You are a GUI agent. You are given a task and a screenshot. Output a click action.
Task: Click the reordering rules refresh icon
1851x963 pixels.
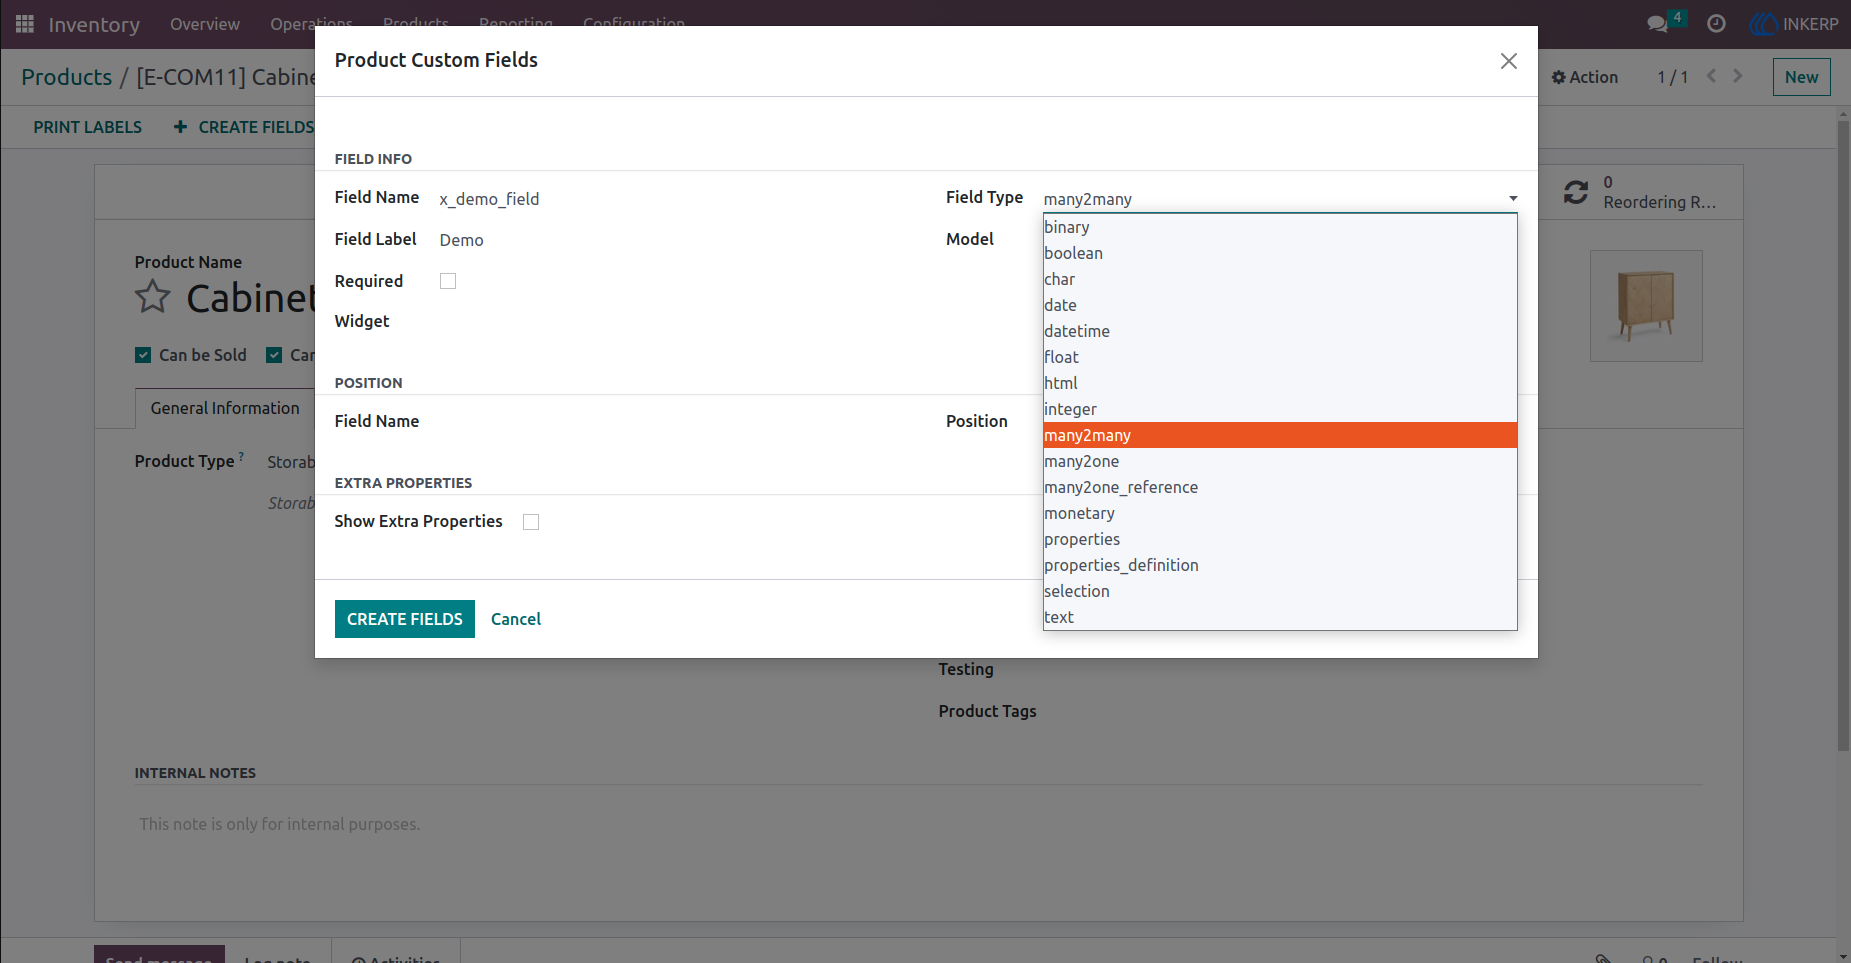pos(1576,192)
